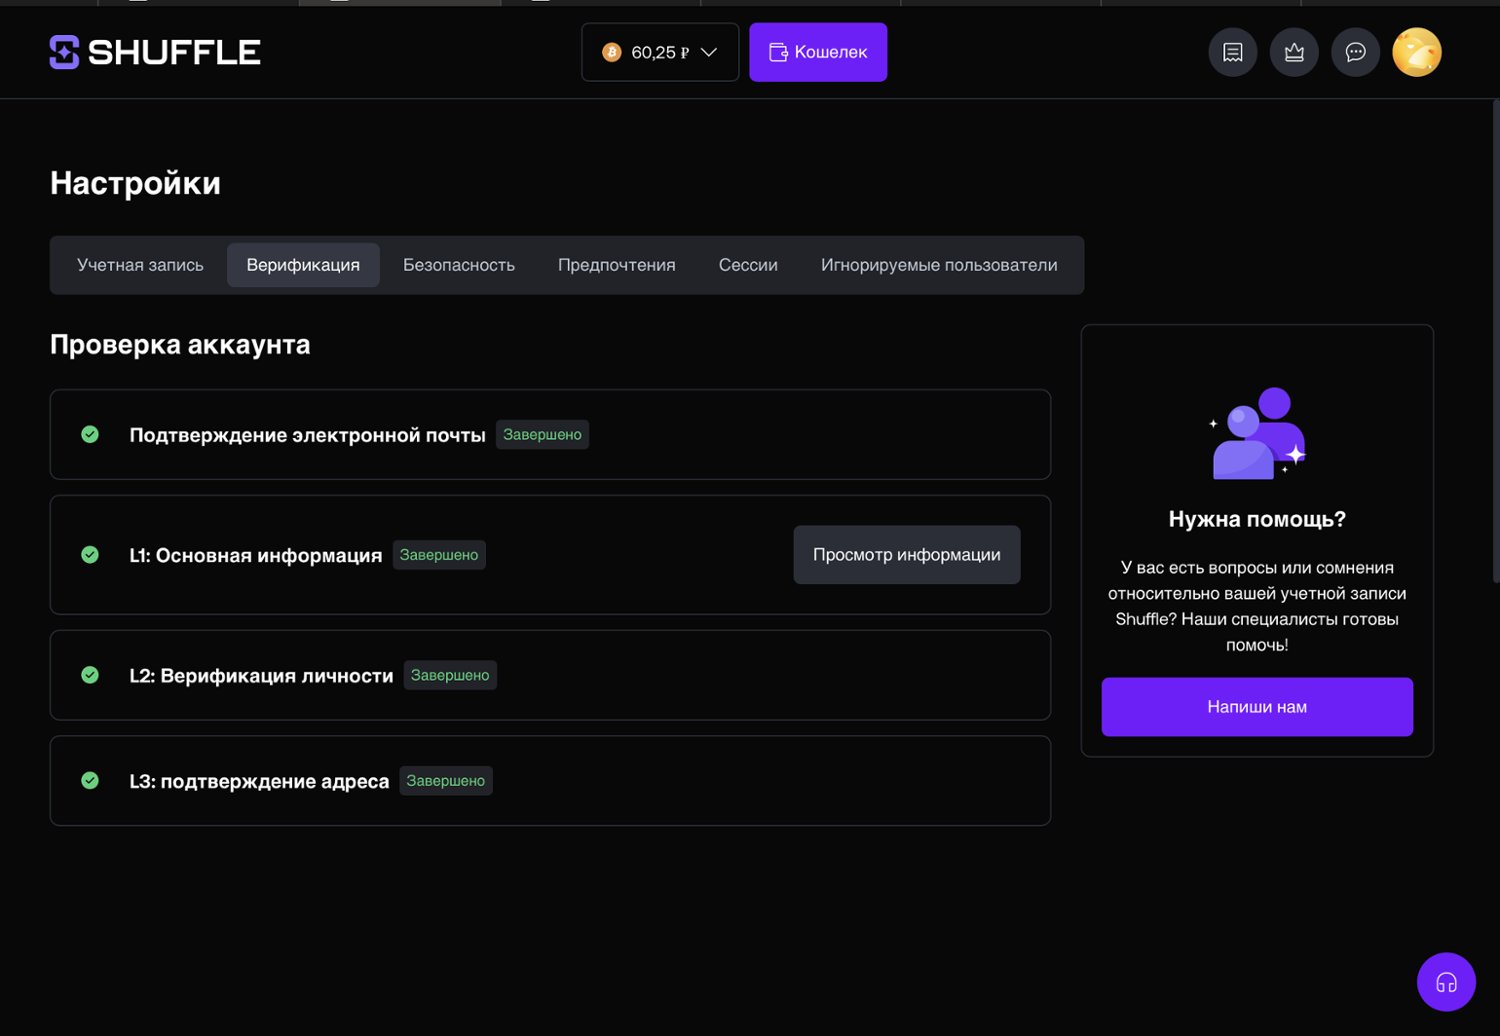The height and width of the screenshot is (1036, 1500).
Task: Open the Предпочтения tab
Action: (616, 265)
